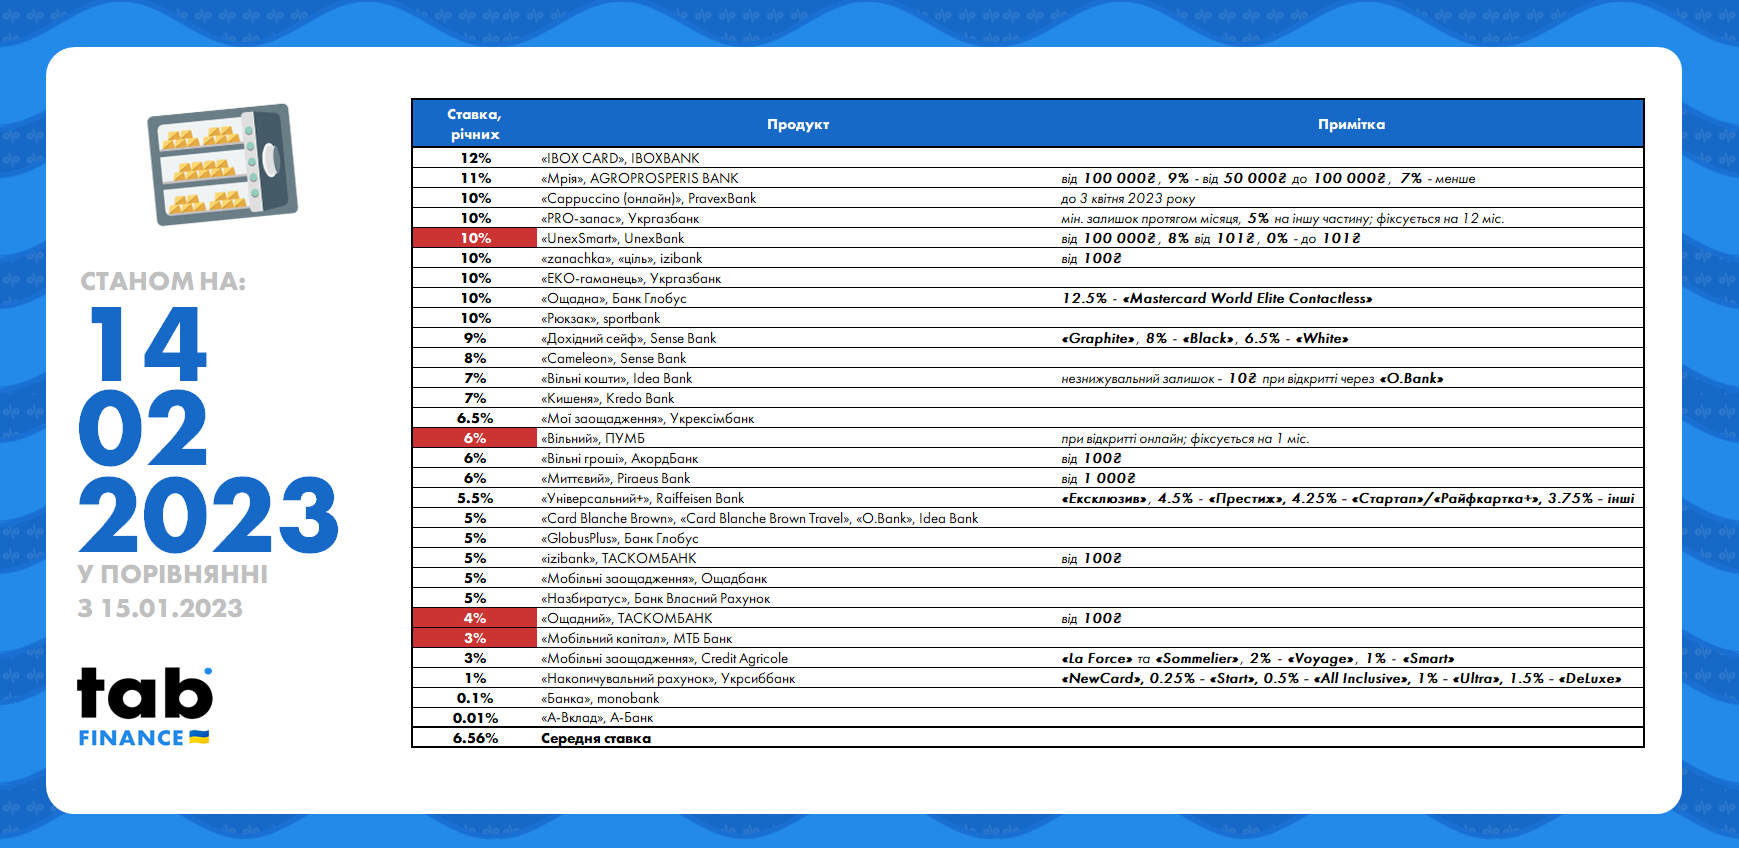Select the «IBOX CARD», IBOXBANK row

(x=1028, y=158)
